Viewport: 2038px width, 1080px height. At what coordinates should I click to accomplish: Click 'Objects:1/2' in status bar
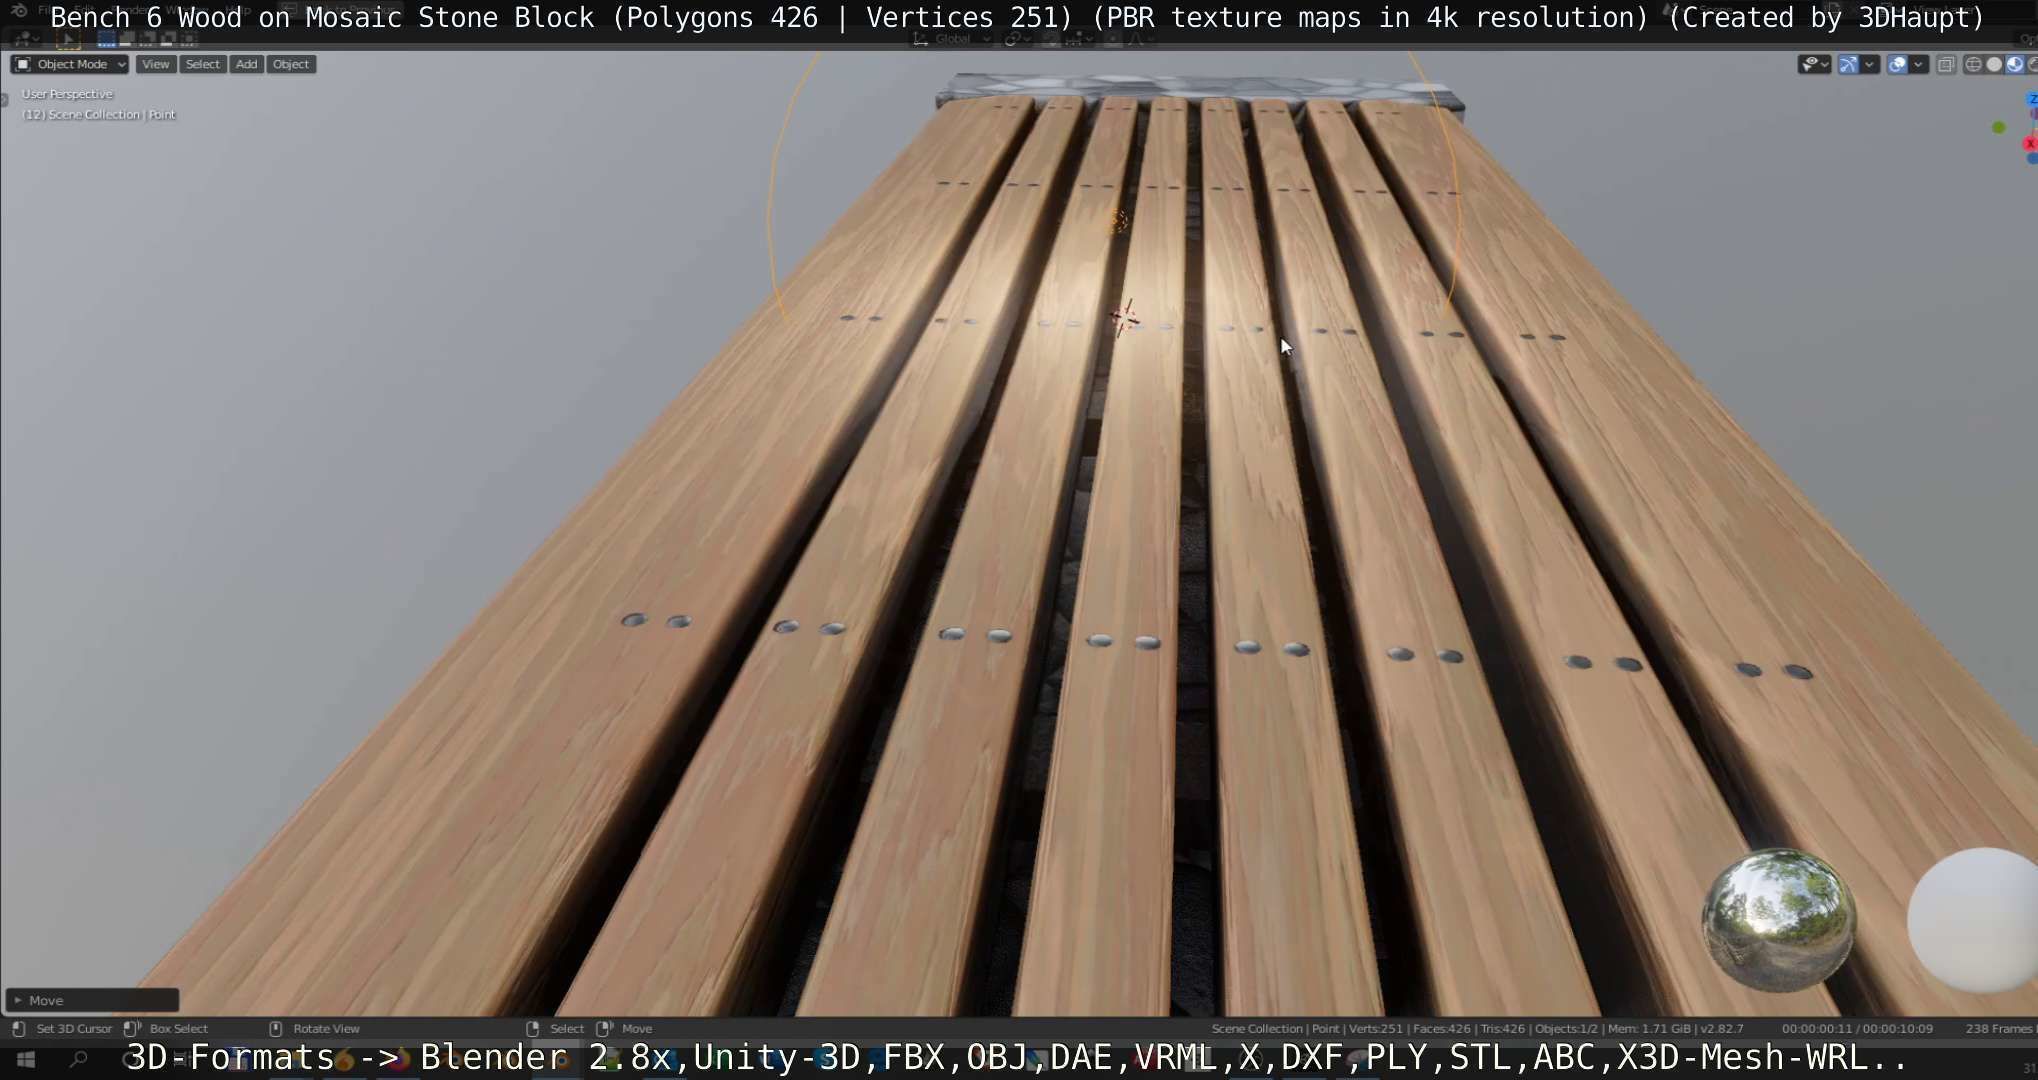click(1567, 1028)
